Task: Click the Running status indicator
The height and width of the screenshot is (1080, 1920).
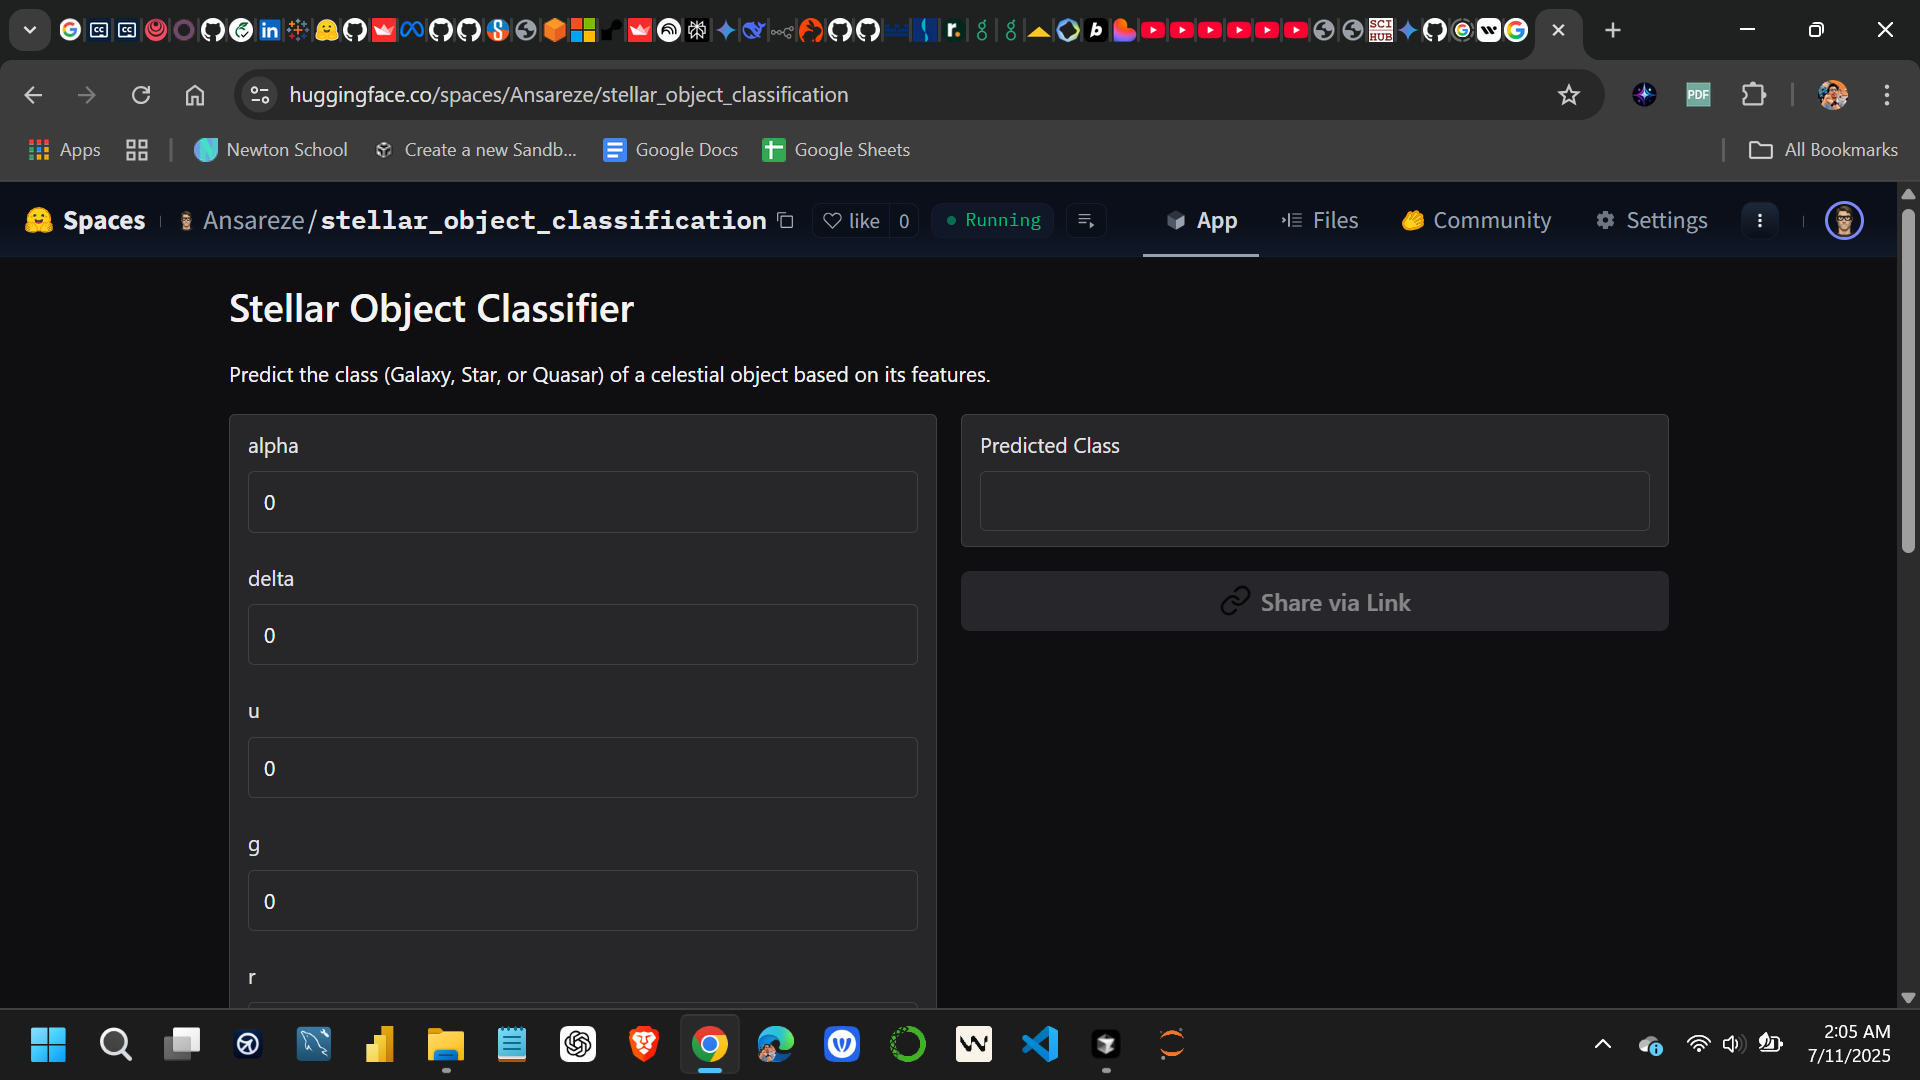Action: pos(992,220)
